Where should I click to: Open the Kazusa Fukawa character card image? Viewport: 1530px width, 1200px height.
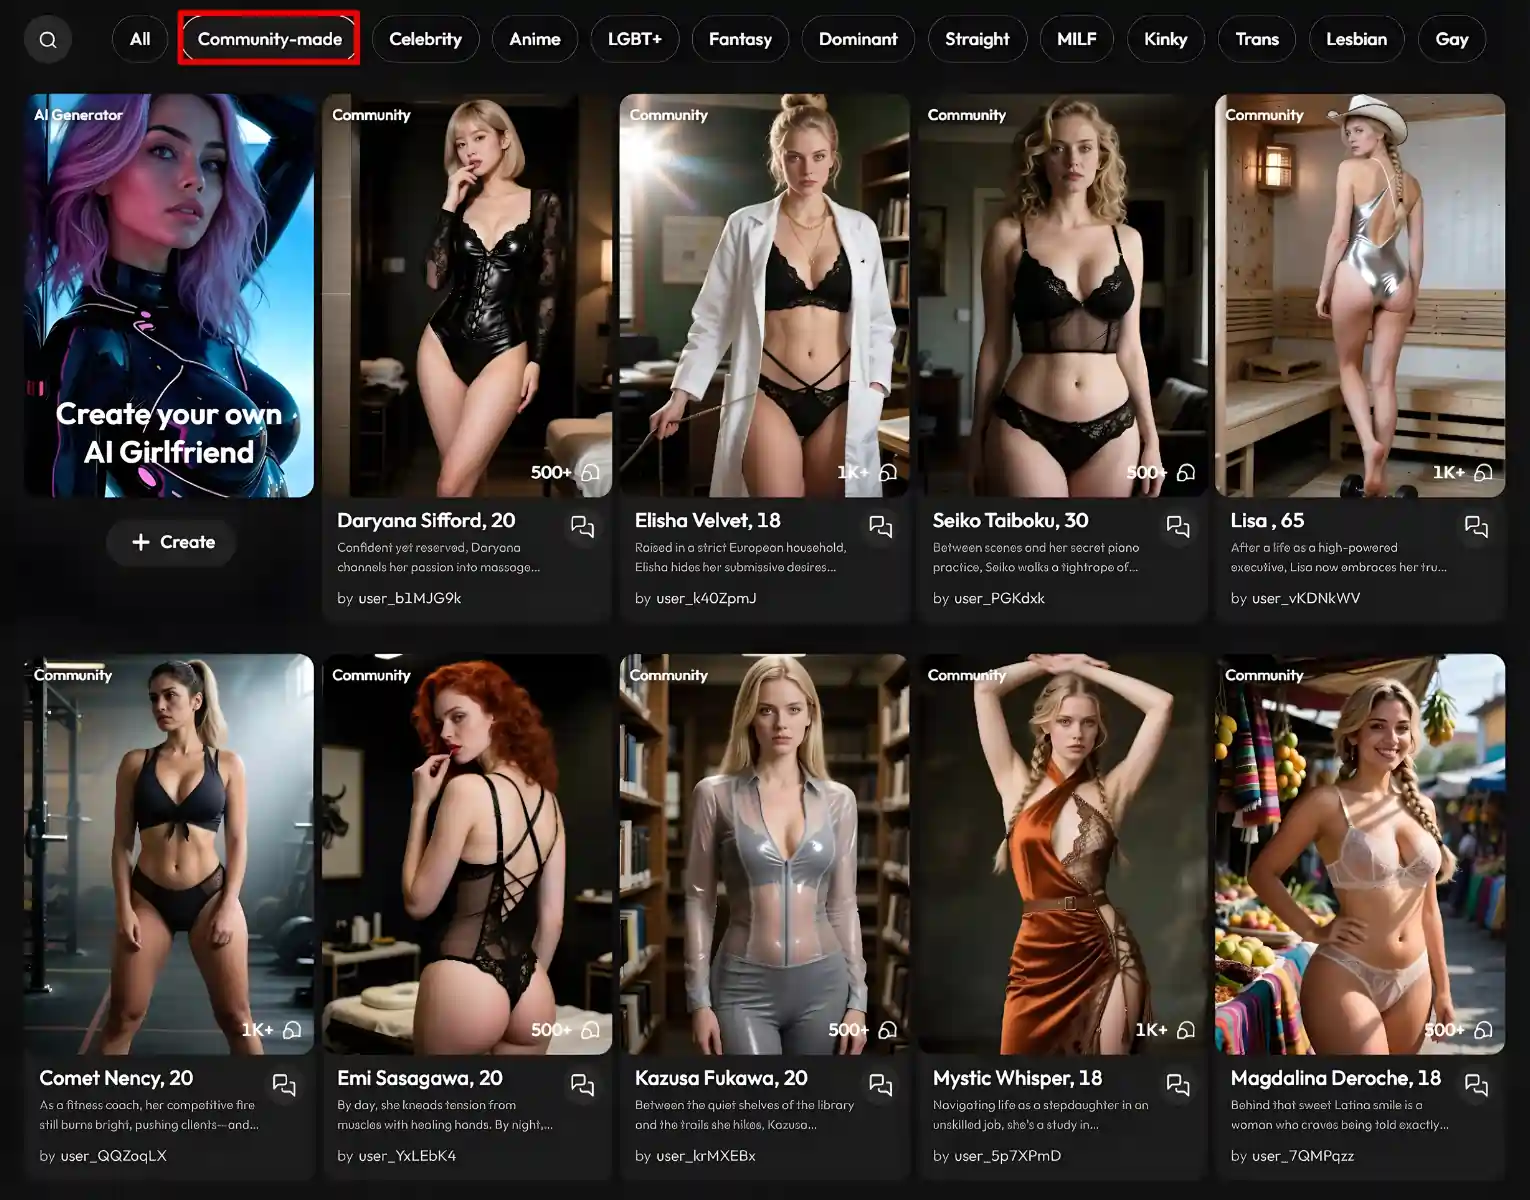(x=764, y=853)
